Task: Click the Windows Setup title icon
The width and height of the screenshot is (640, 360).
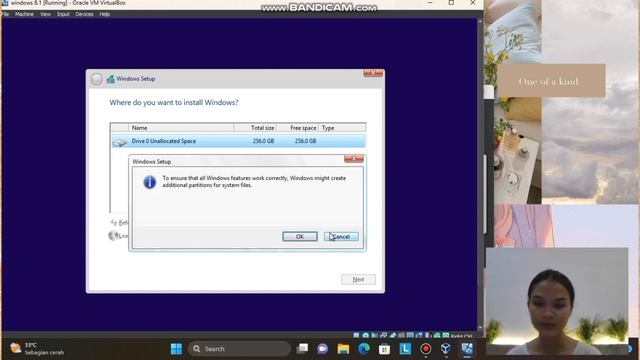Action: [110, 79]
